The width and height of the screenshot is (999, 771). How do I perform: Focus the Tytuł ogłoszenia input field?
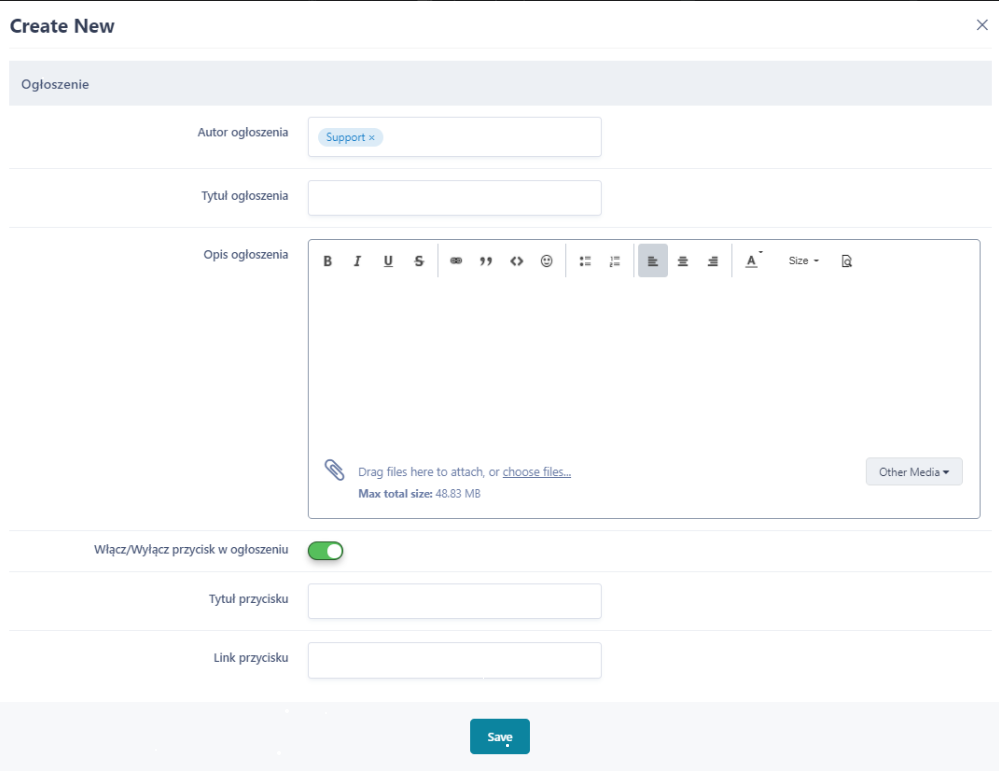454,198
